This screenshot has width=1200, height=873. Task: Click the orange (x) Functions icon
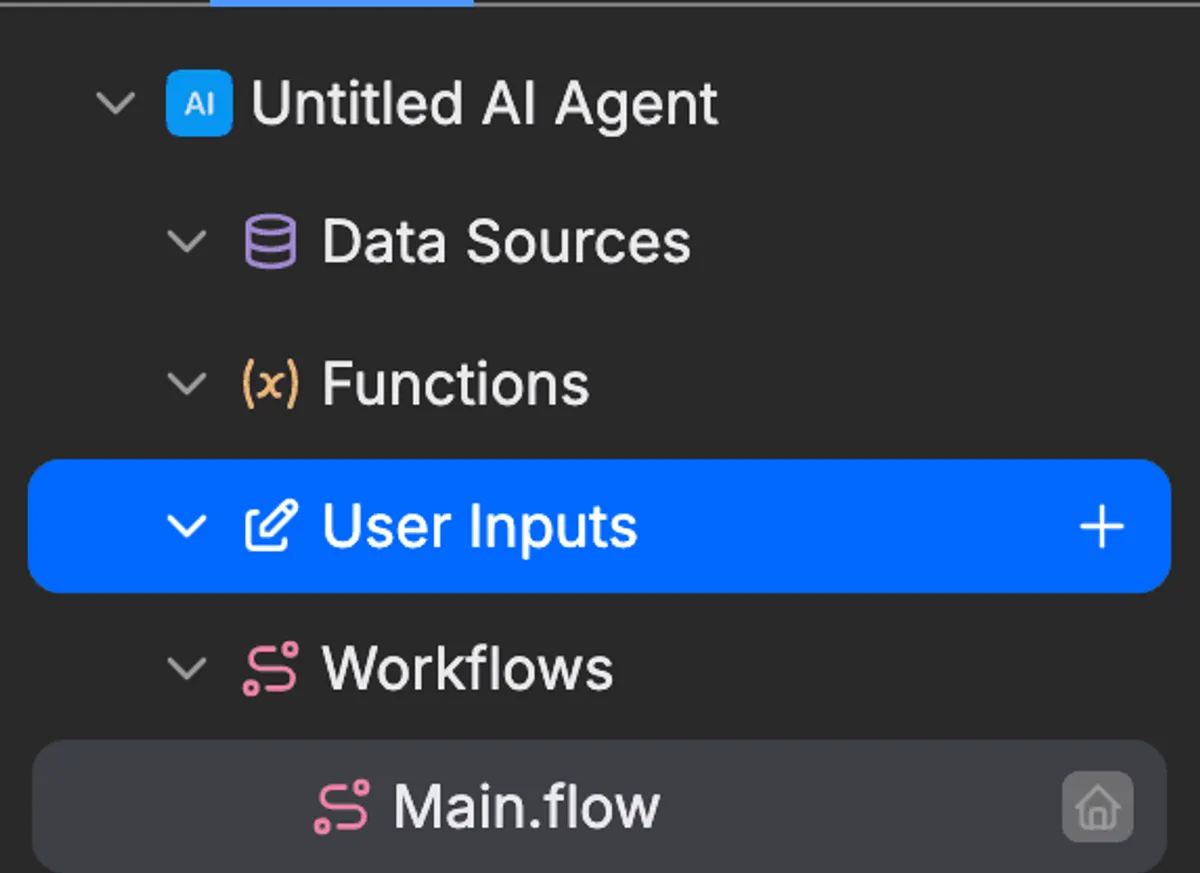[x=270, y=384]
